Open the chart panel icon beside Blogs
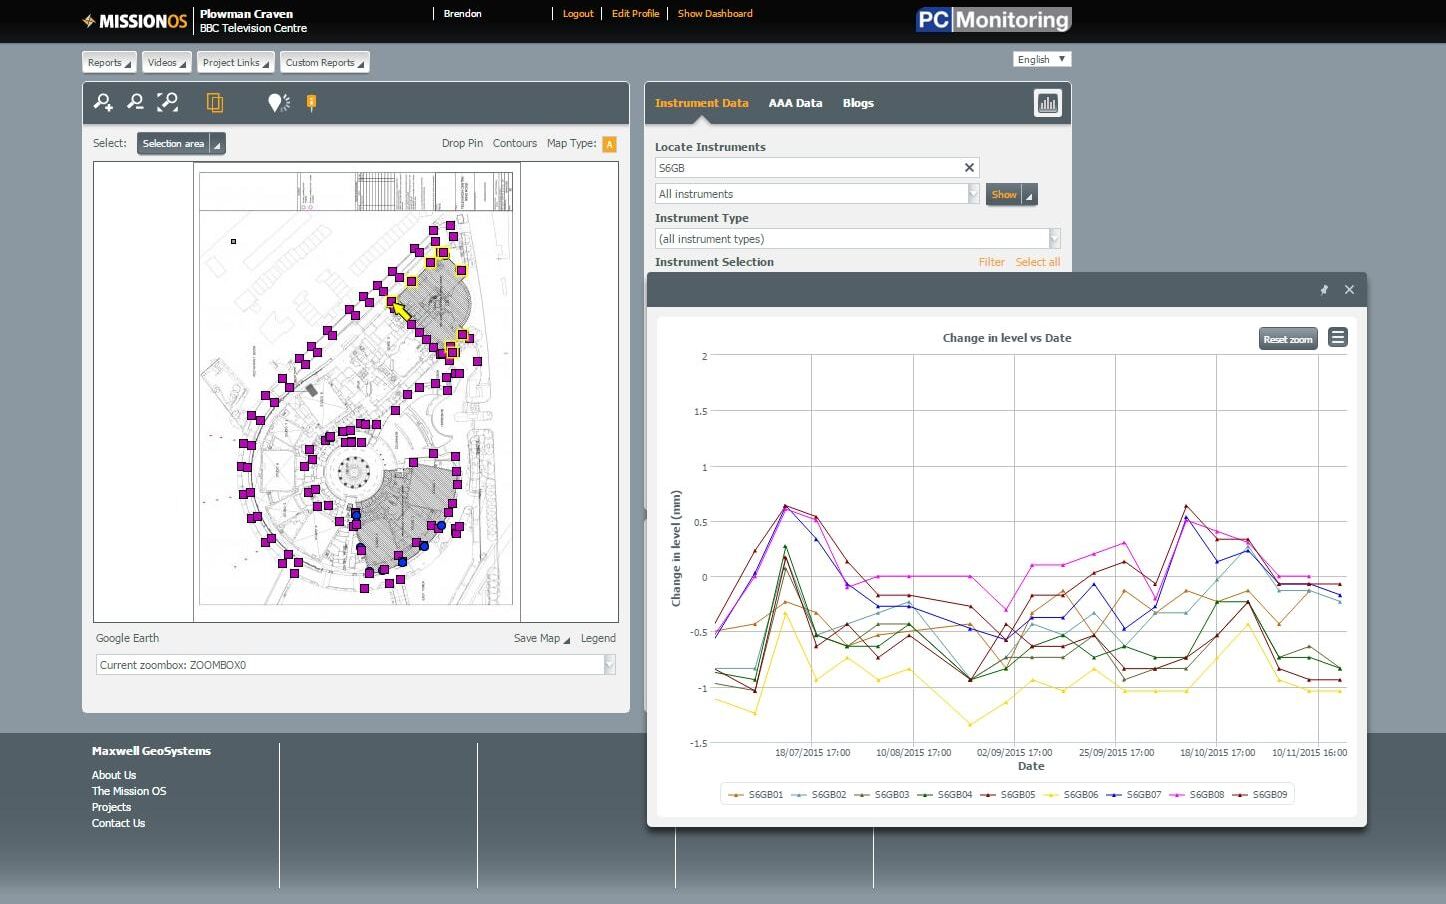This screenshot has width=1446, height=904. [x=1047, y=102]
